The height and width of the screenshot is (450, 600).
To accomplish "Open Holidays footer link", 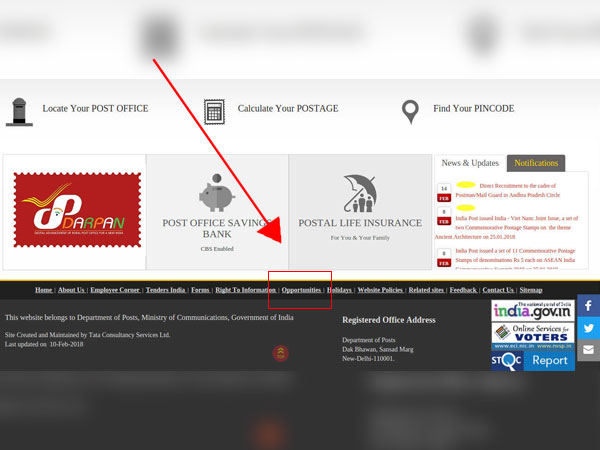I will point(339,290).
